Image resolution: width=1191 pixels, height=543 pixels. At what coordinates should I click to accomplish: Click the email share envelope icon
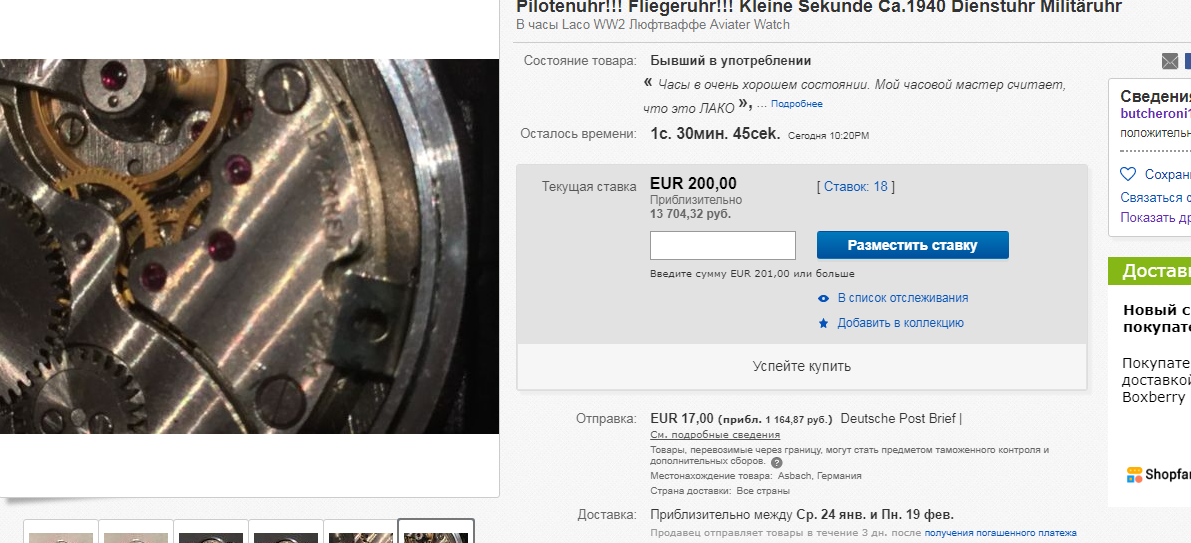(x=1170, y=61)
